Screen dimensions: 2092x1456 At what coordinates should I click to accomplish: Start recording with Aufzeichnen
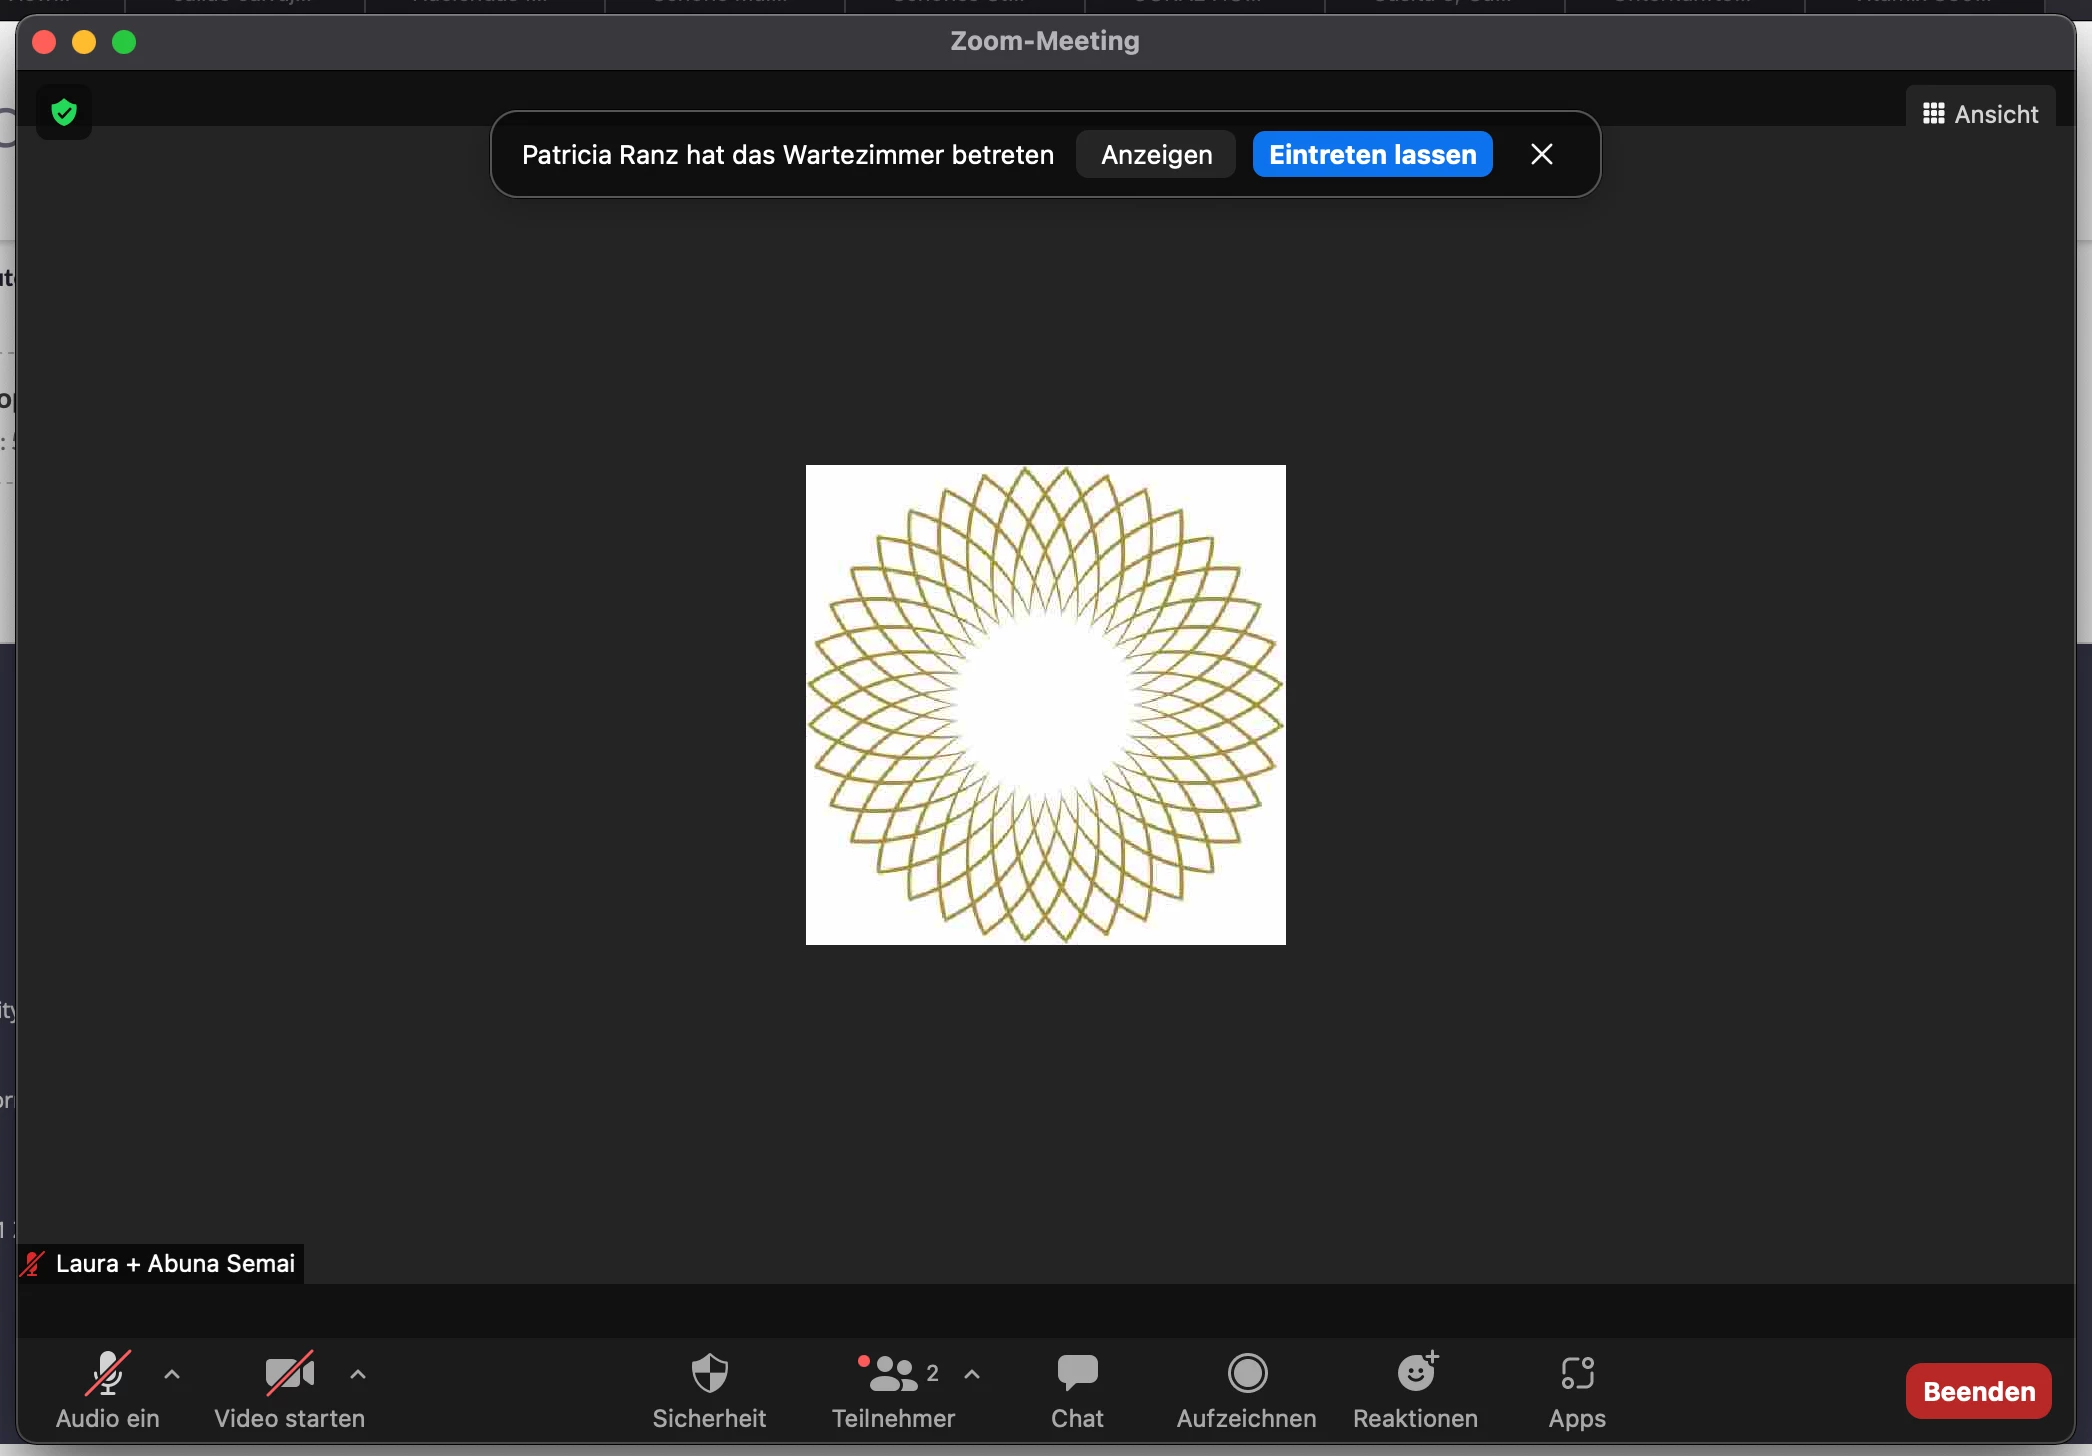pyautogui.click(x=1246, y=1389)
